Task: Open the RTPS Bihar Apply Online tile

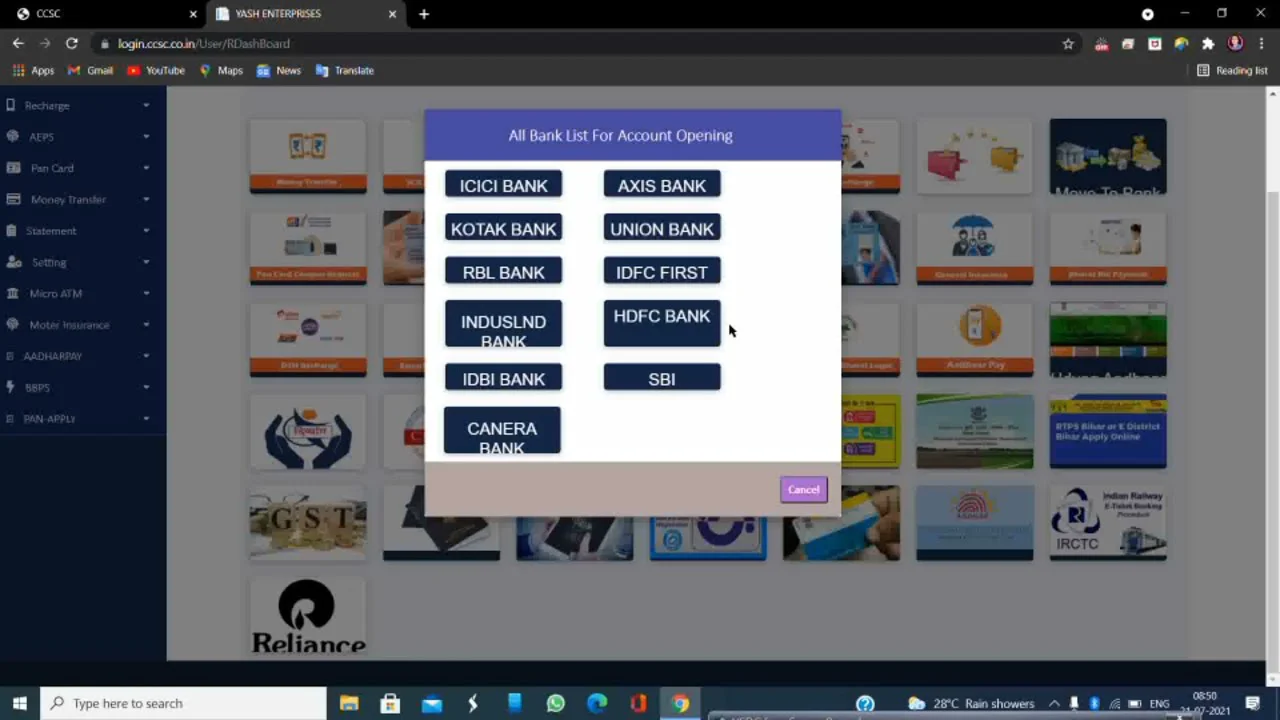Action: (x=1108, y=431)
